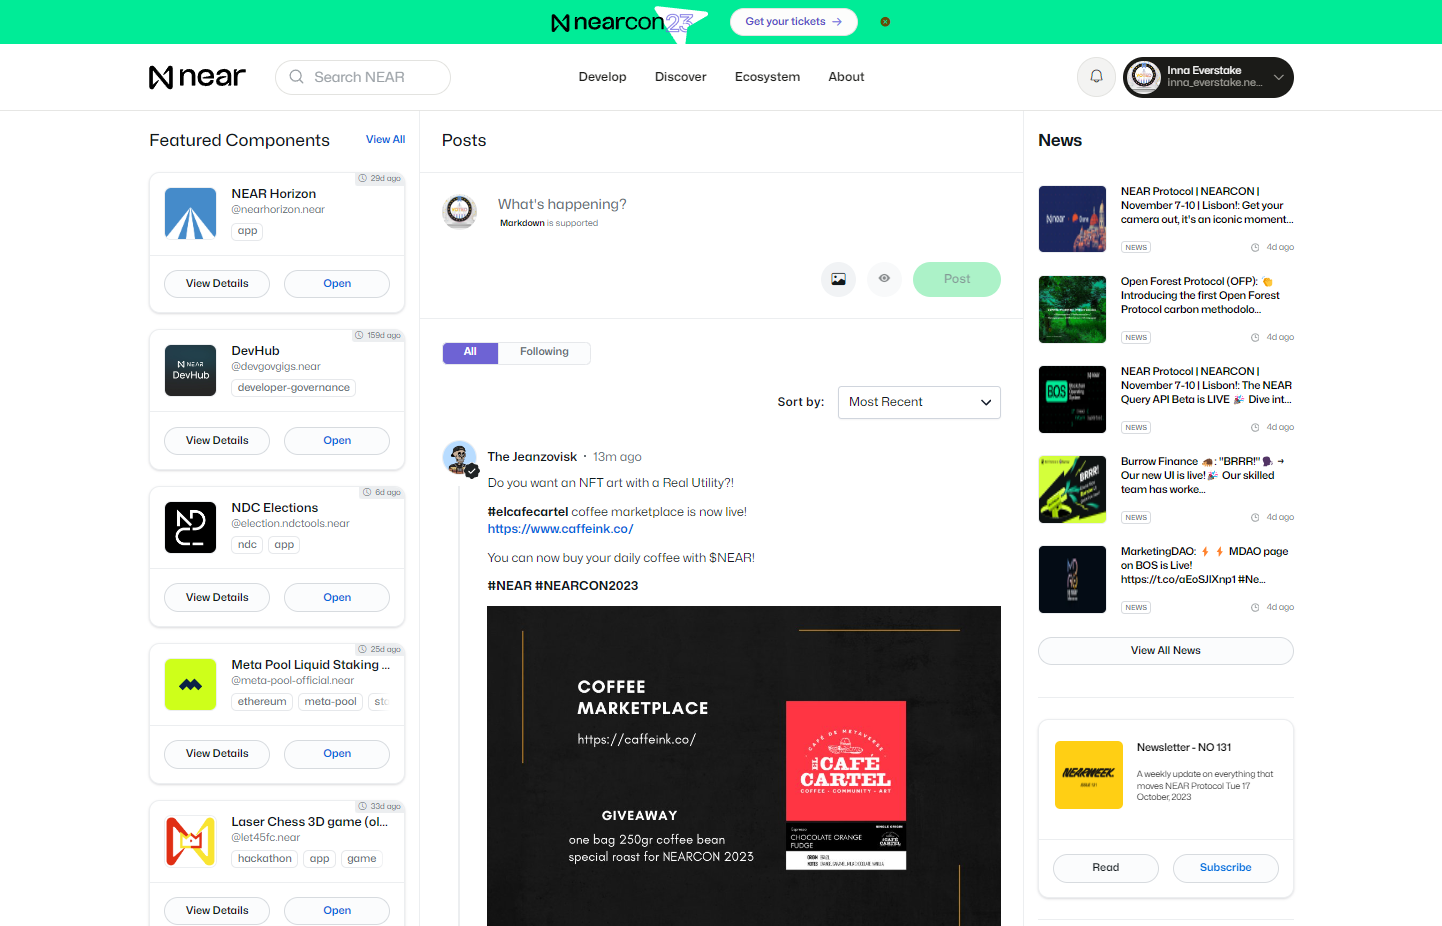Image resolution: width=1442 pixels, height=926 pixels.
Task: Open the Most Recent sort dropdown
Action: [919, 402]
